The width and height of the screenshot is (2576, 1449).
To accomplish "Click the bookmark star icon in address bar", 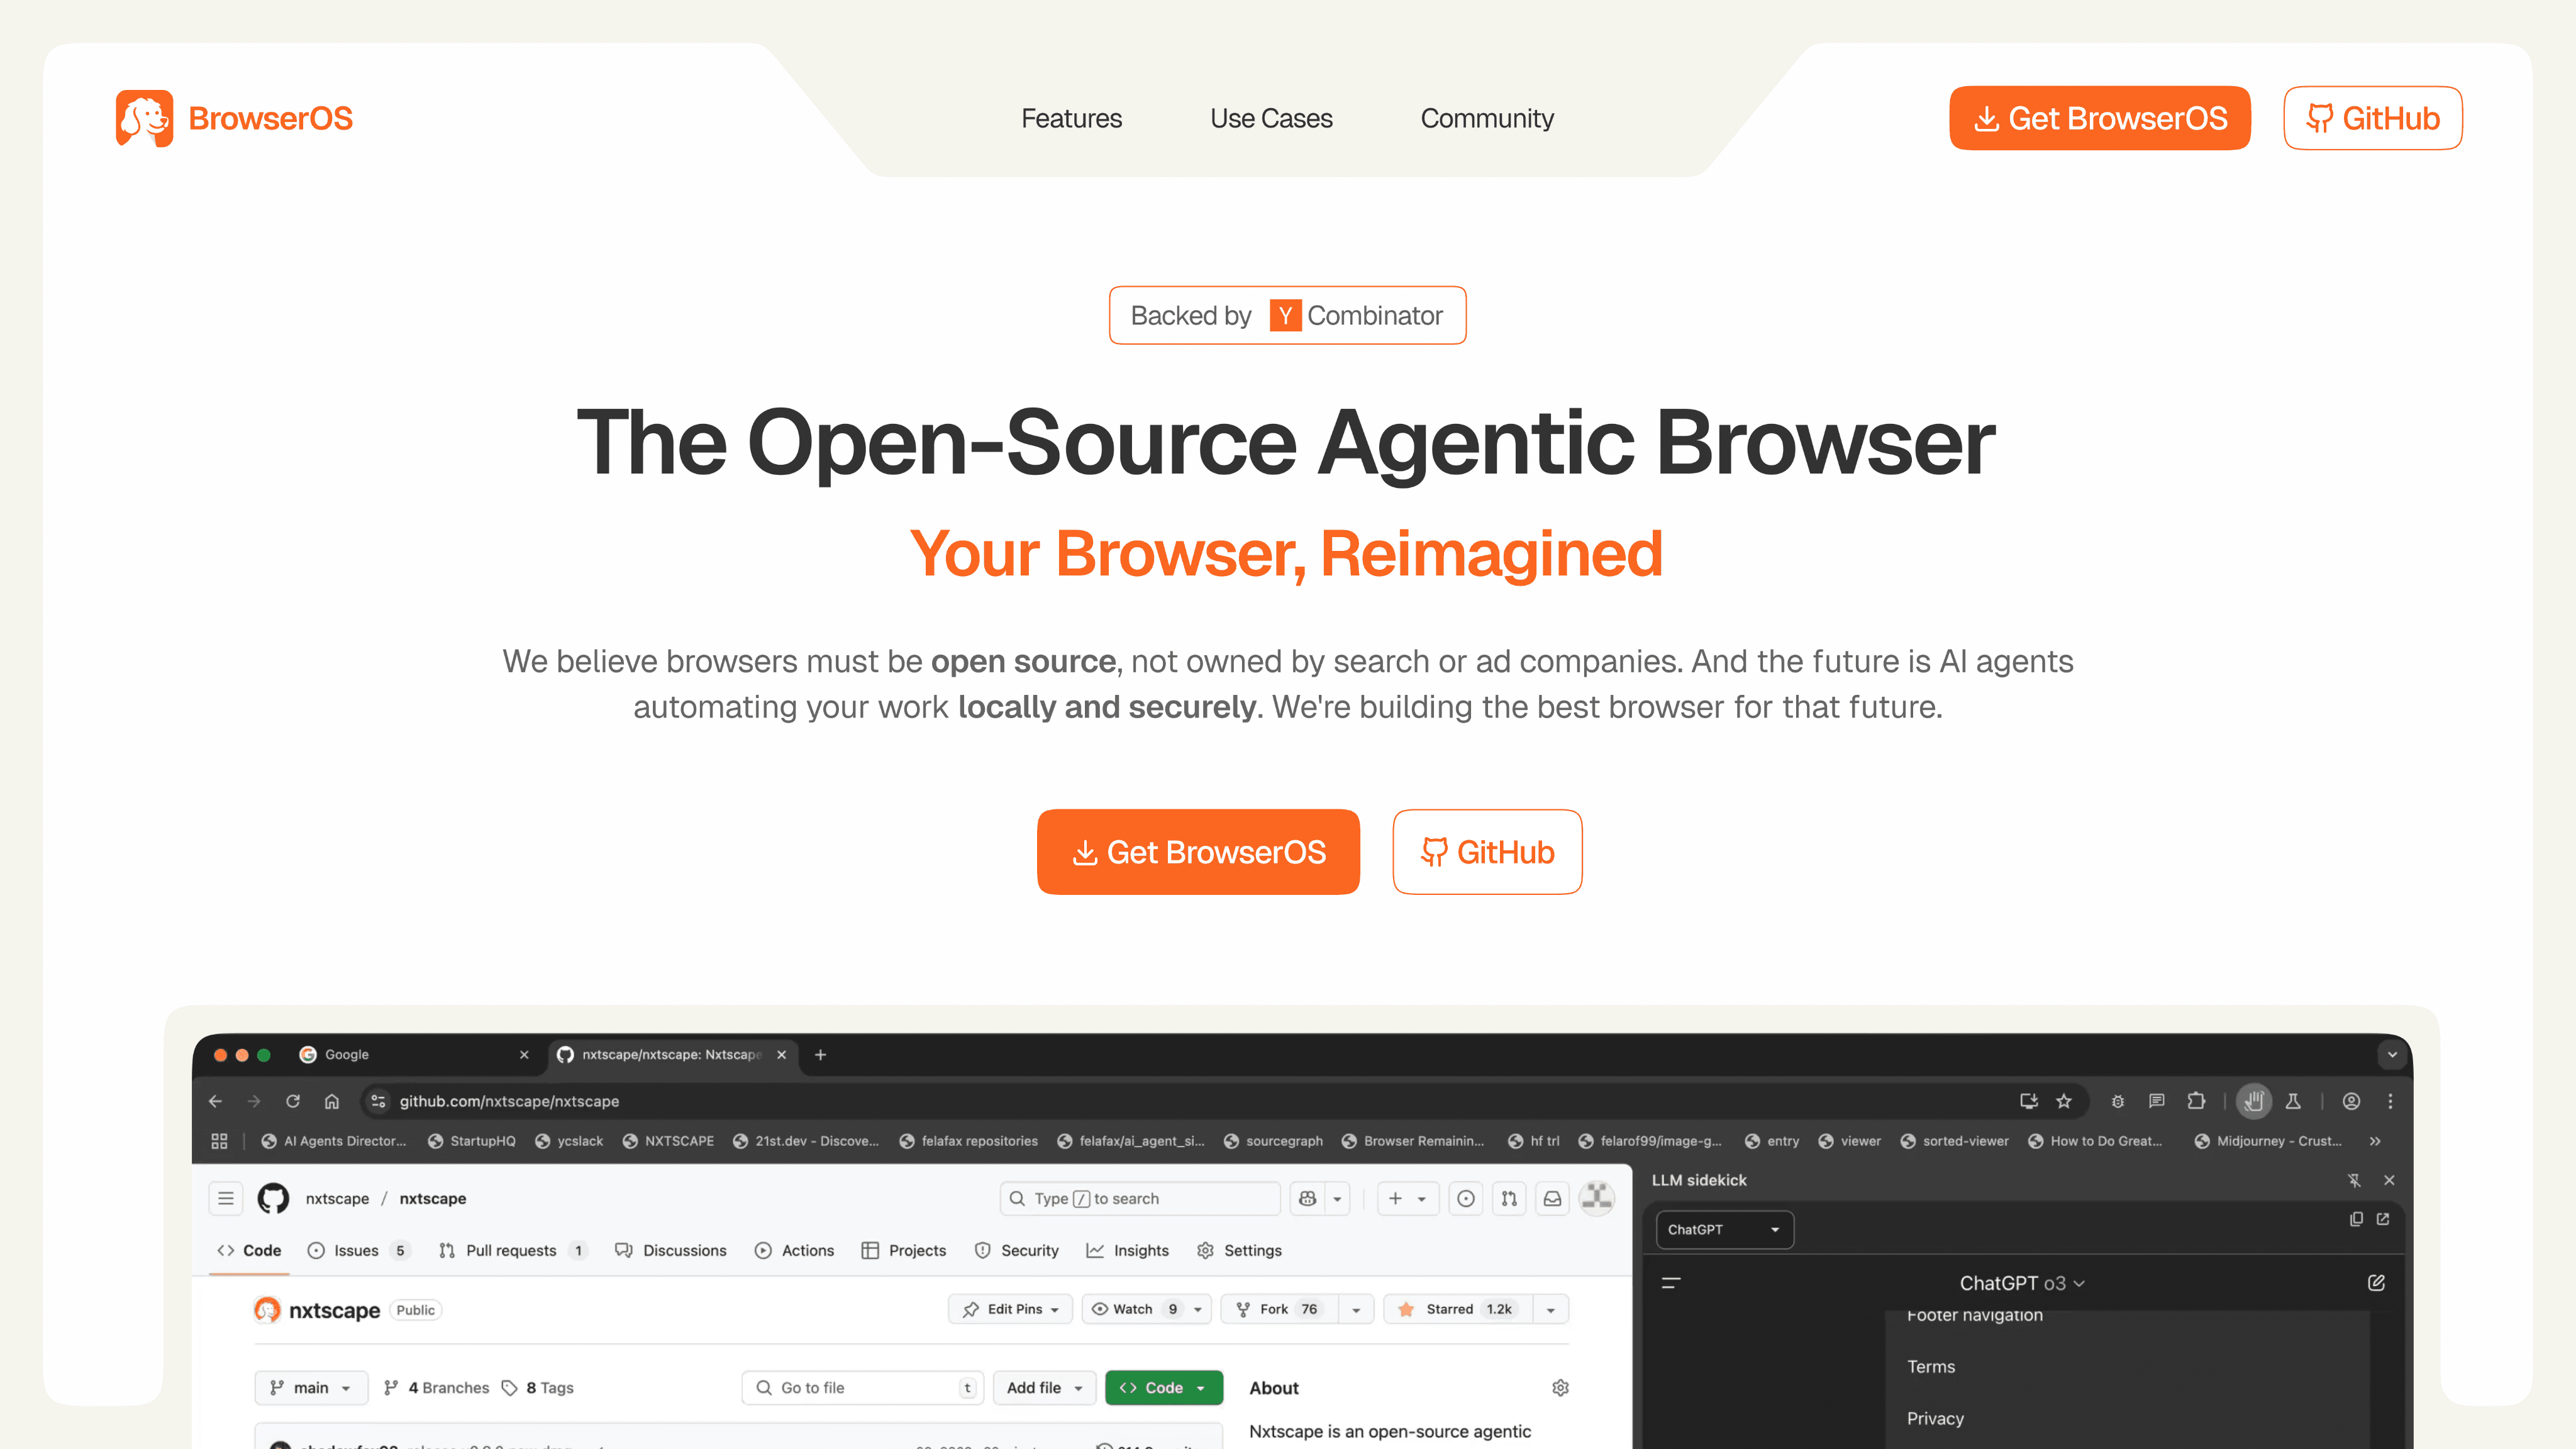I will (2063, 1101).
